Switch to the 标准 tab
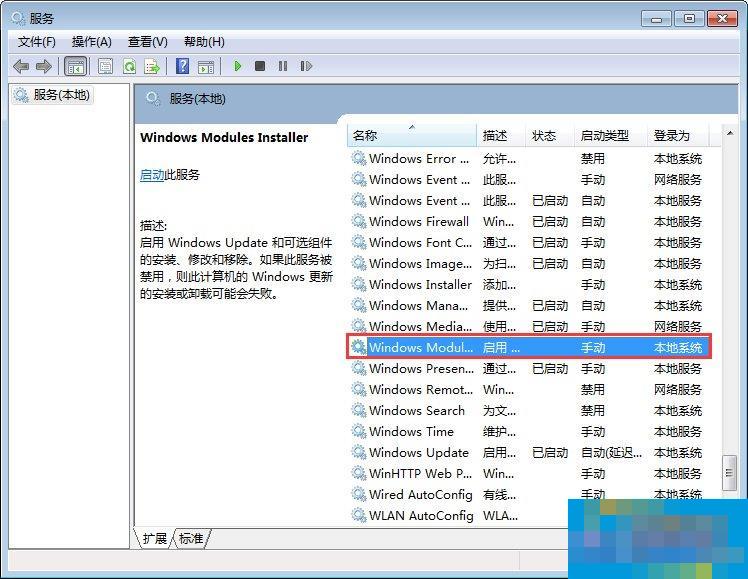The image size is (748, 579). click(192, 538)
